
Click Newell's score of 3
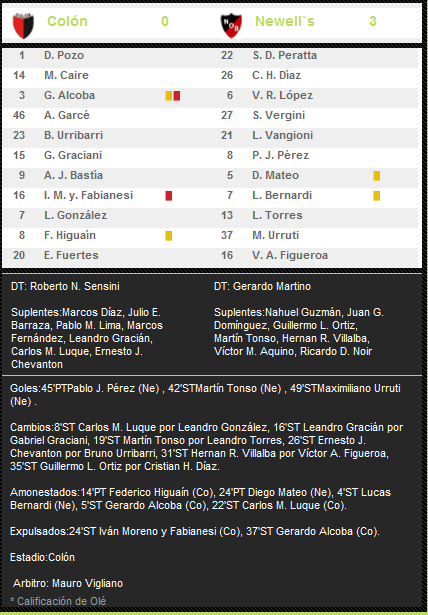(373, 21)
